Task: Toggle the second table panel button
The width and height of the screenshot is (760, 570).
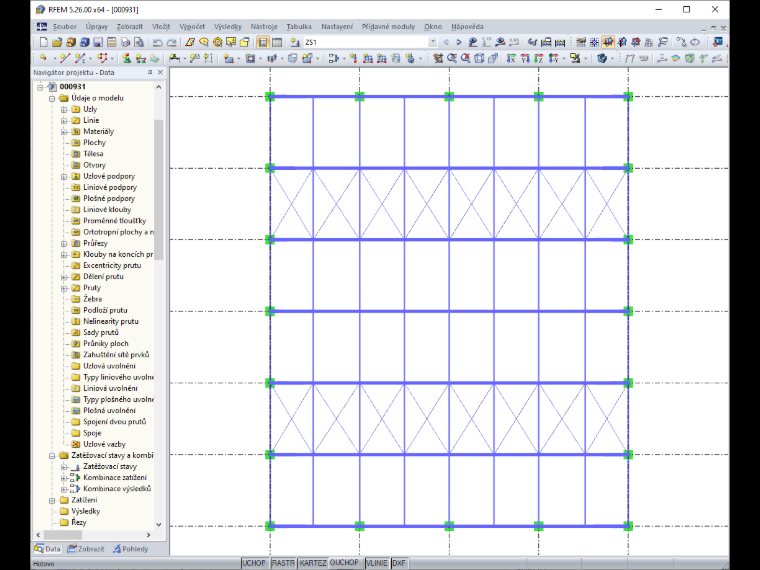Action: [x=277, y=42]
